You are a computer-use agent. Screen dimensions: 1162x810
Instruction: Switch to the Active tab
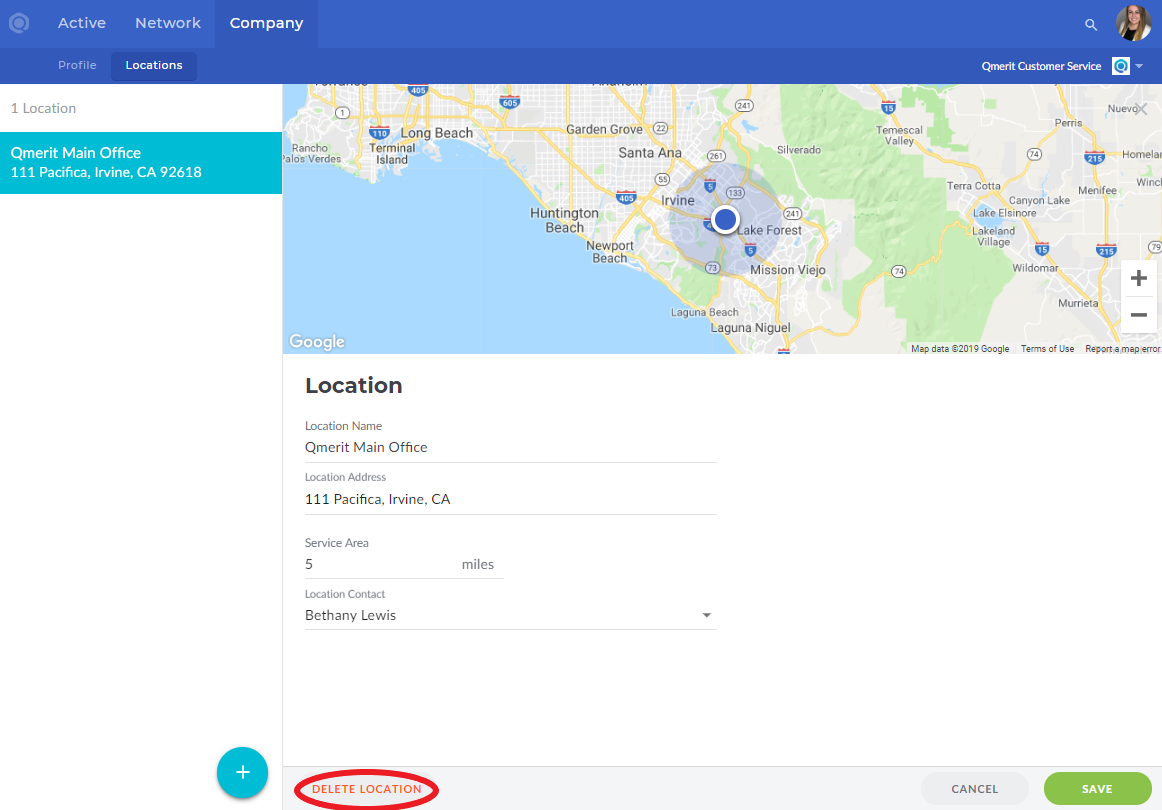82,23
